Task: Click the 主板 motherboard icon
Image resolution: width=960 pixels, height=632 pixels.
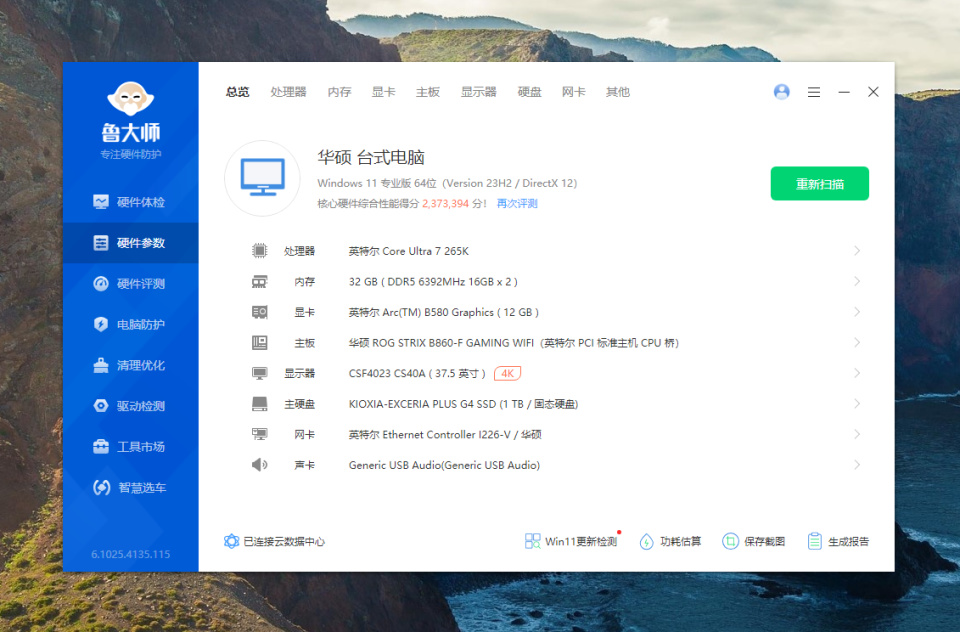Action: [x=260, y=343]
